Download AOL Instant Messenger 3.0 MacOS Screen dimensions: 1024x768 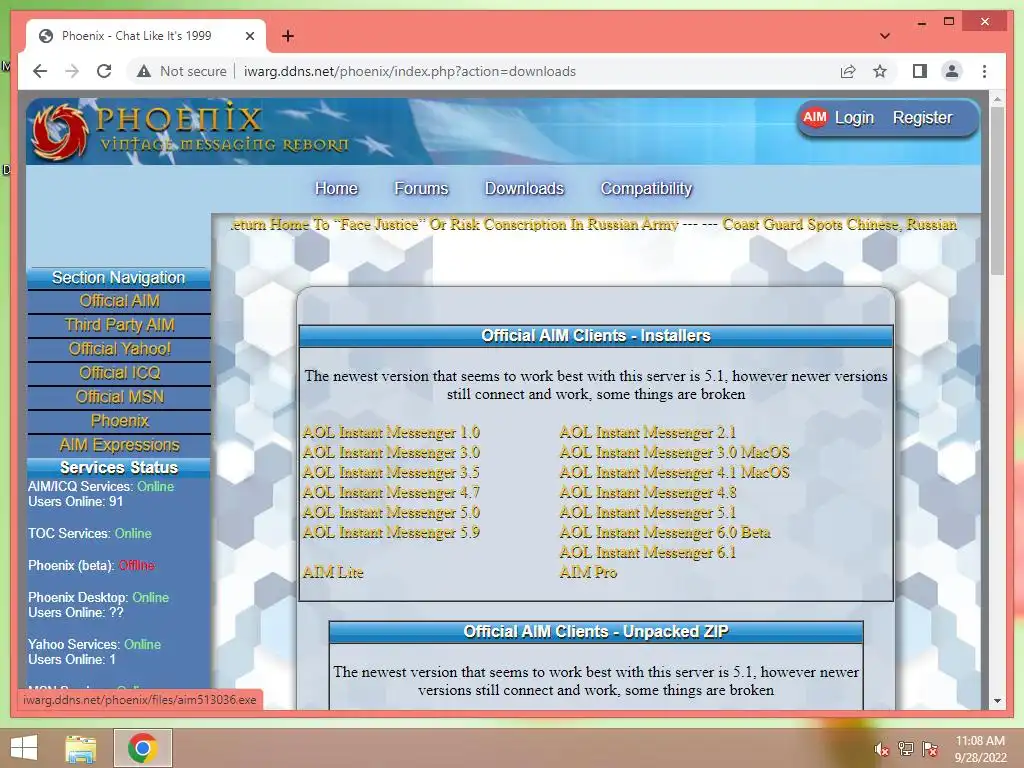click(675, 453)
